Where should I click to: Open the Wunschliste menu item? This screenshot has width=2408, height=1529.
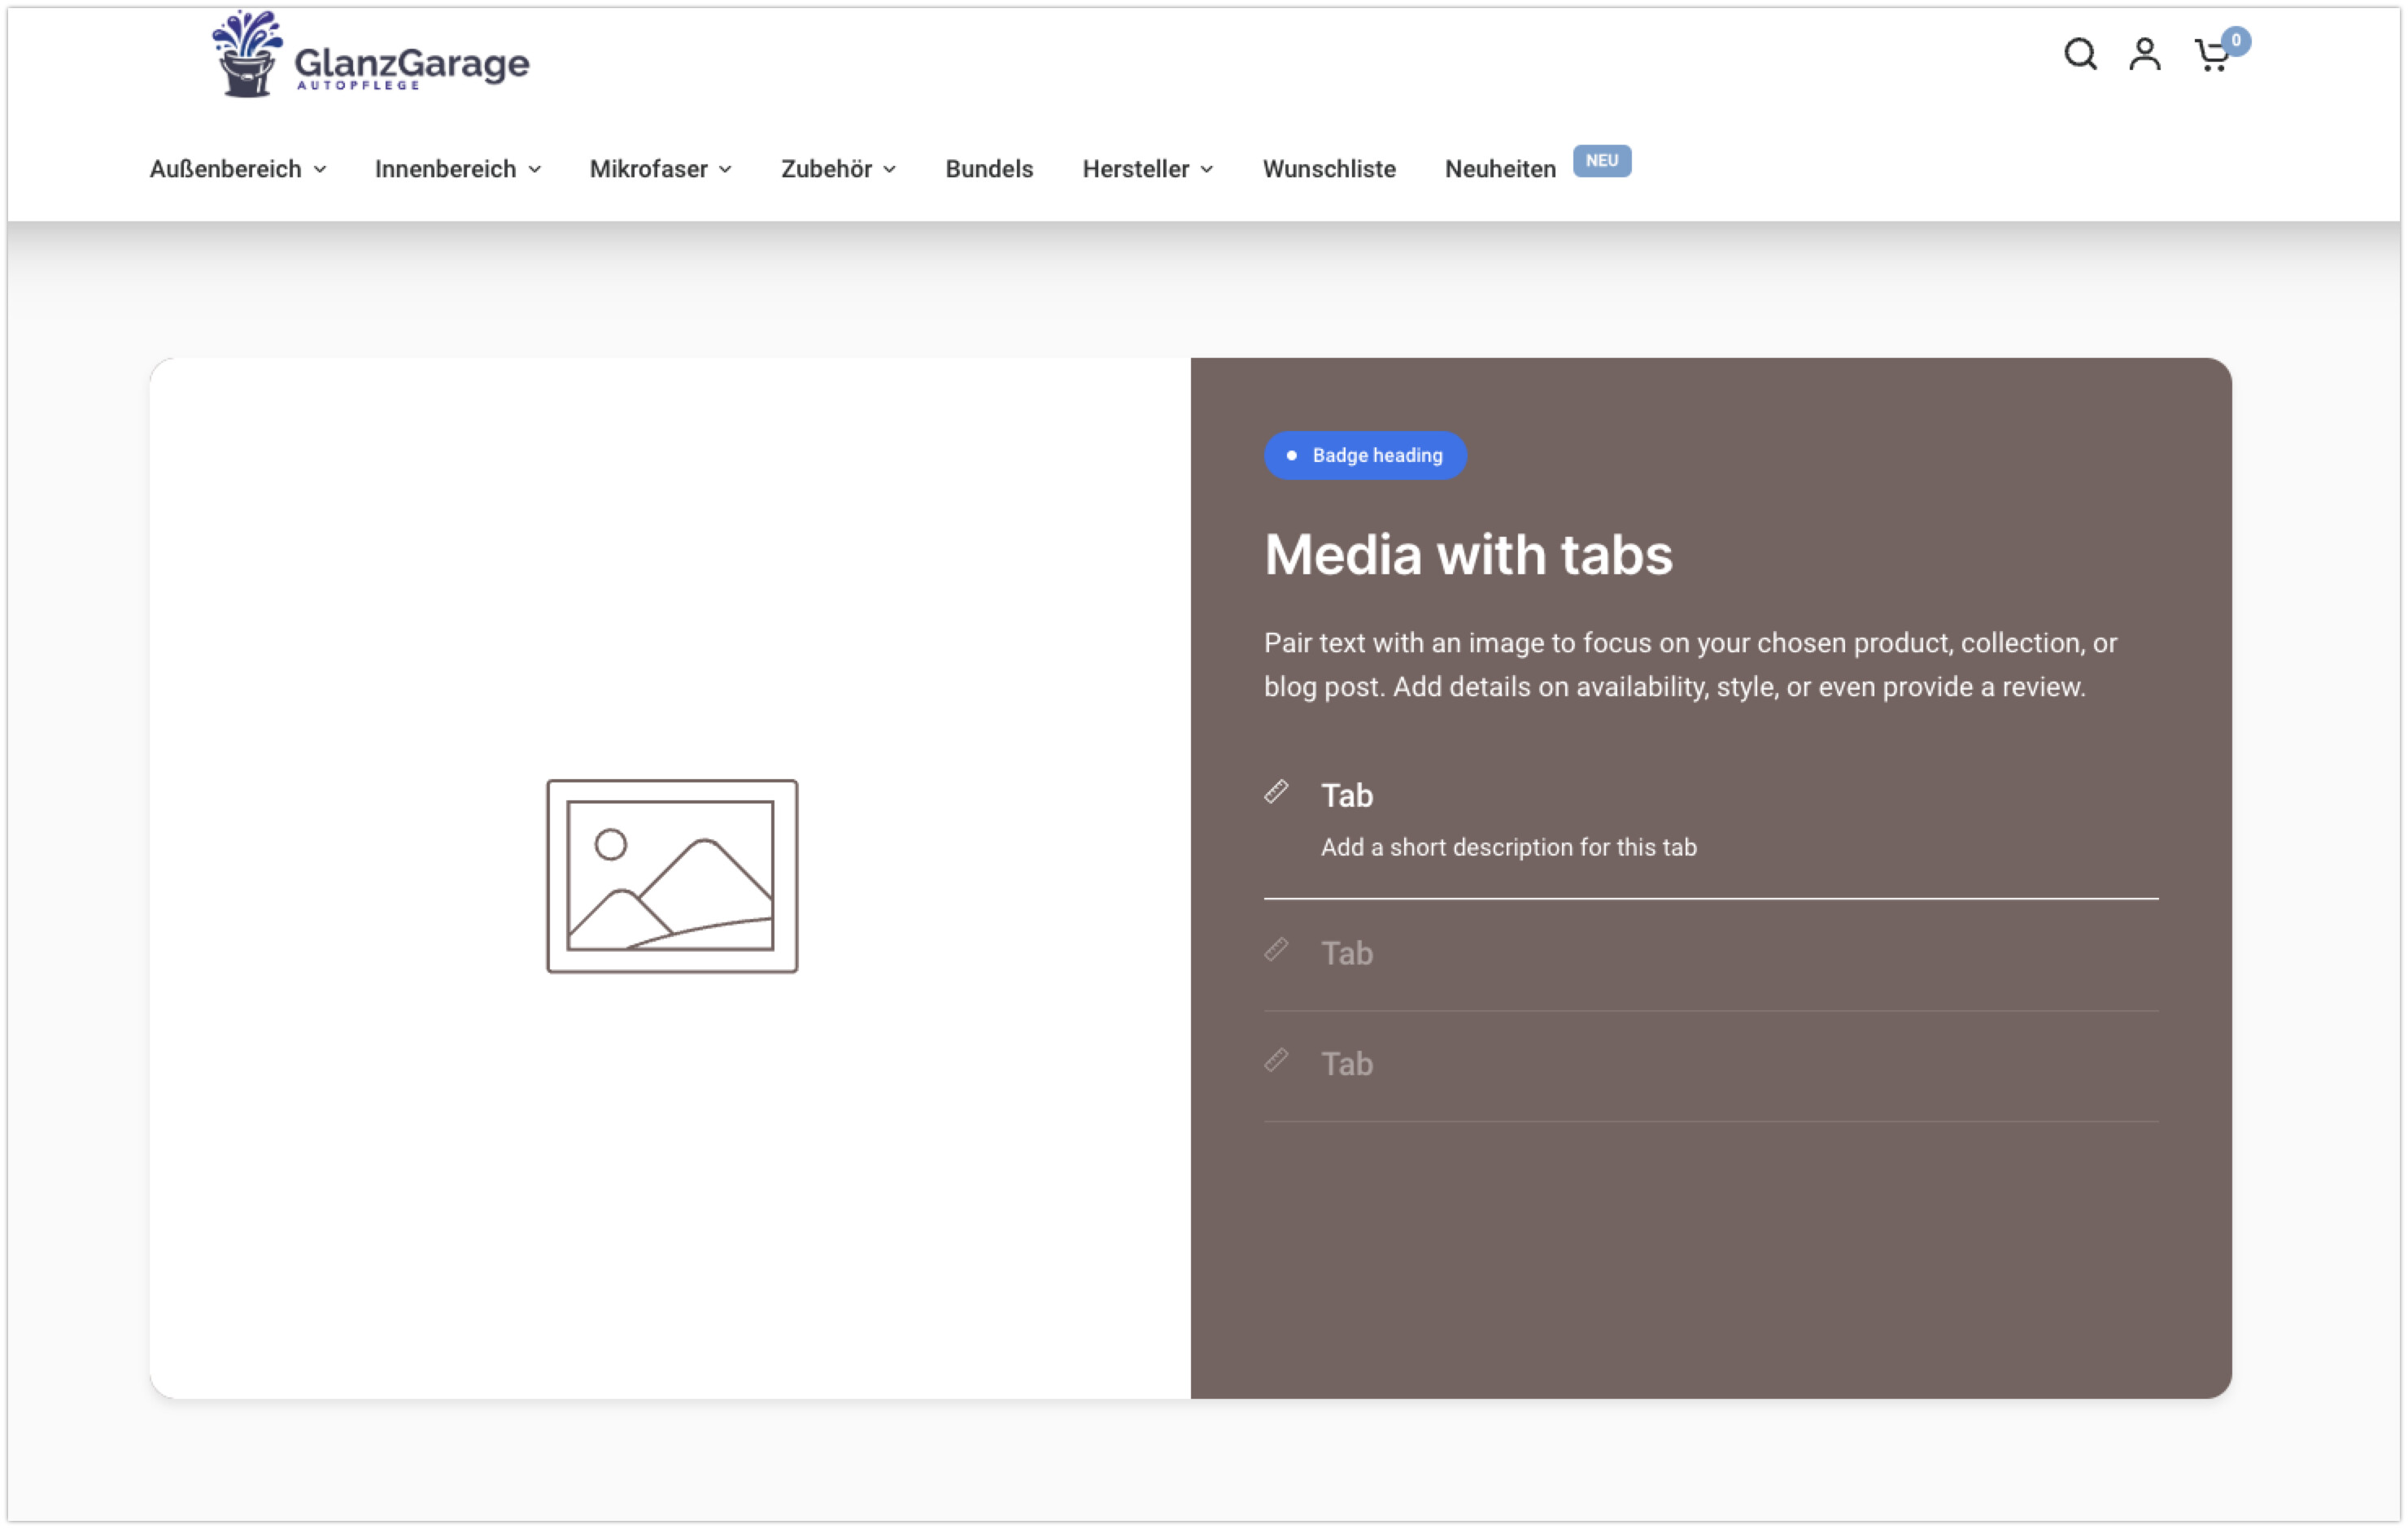coord(1329,169)
